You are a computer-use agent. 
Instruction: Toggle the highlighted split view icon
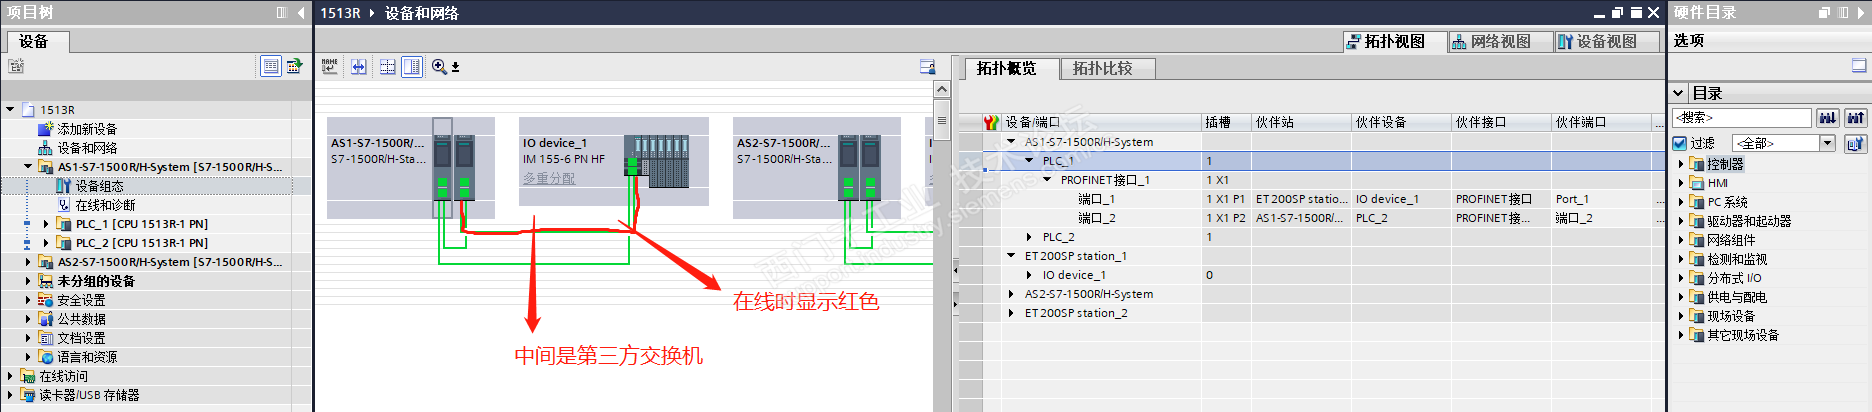click(x=412, y=66)
